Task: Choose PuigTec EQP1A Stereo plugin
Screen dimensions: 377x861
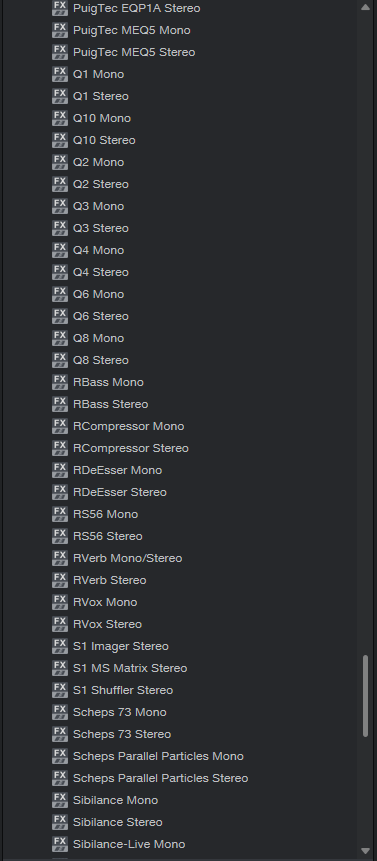Action: point(137,8)
